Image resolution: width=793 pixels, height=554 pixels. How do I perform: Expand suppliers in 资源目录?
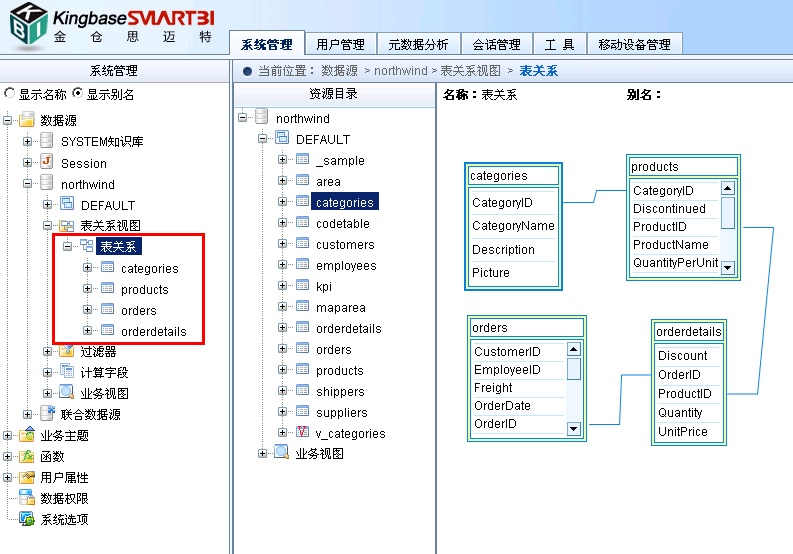(x=282, y=411)
